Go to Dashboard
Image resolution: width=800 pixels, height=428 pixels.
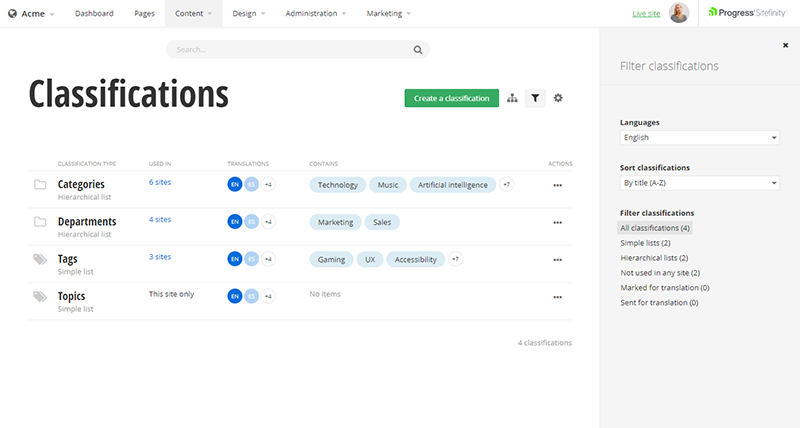pos(94,13)
